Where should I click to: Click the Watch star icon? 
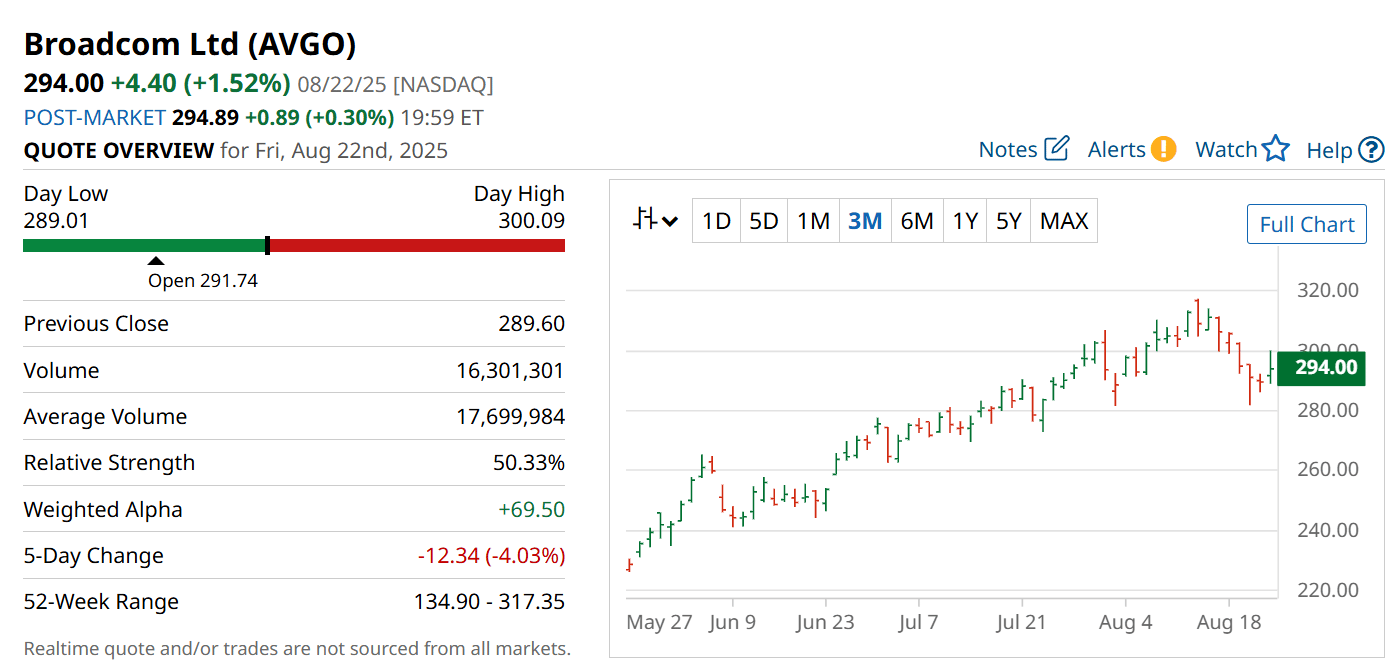pyautogui.click(x=1276, y=149)
